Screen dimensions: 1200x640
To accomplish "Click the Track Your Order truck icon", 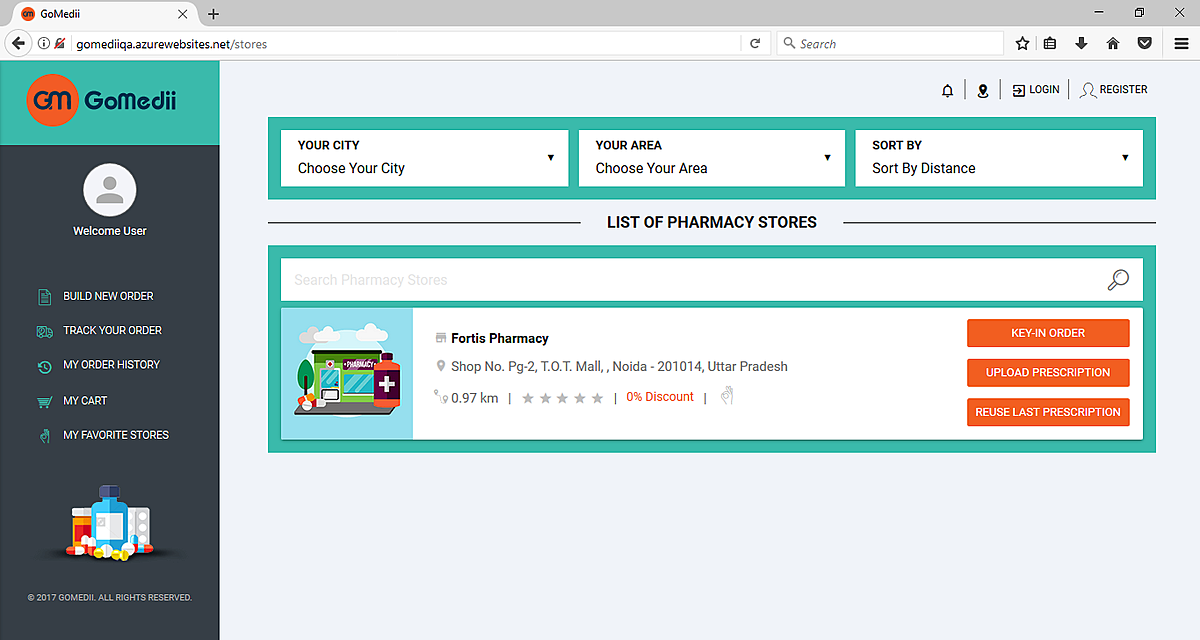I will [44, 331].
